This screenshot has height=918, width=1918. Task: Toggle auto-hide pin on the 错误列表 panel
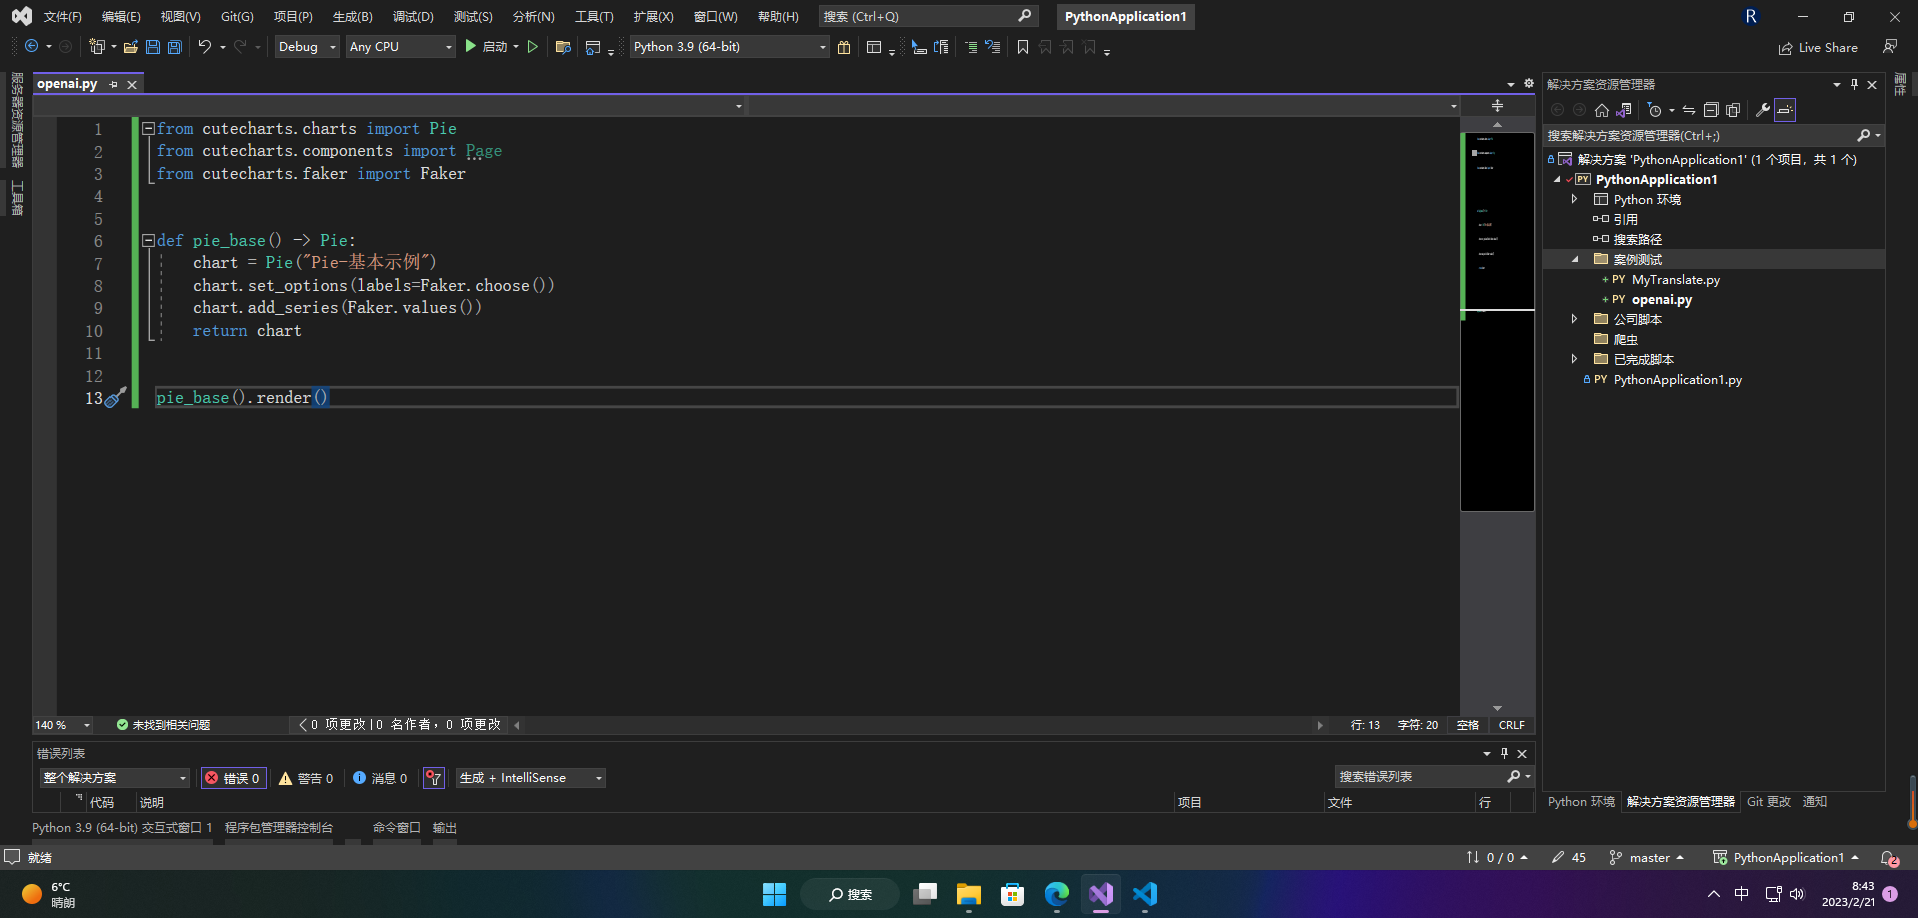[1504, 753]
